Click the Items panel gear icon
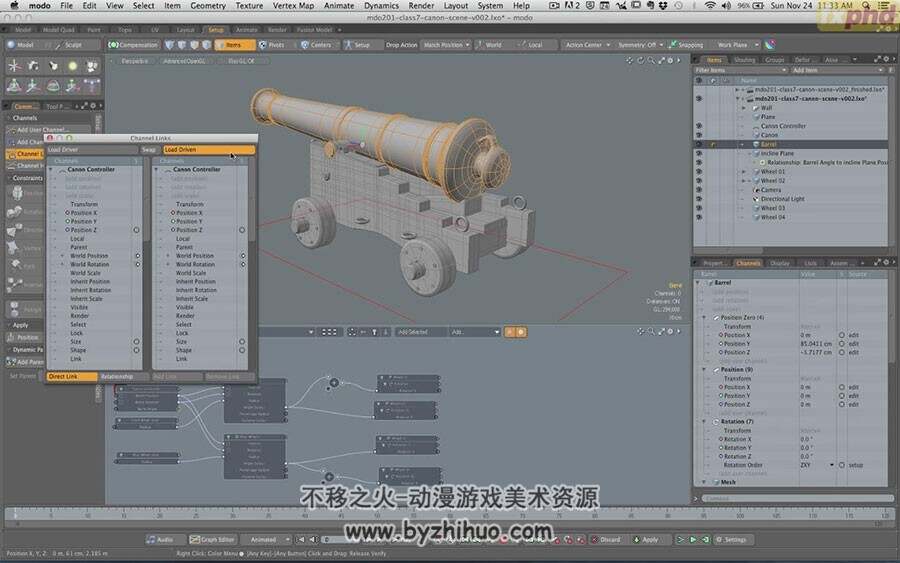The height and width of the screenshot is (563, 900). 886,59
